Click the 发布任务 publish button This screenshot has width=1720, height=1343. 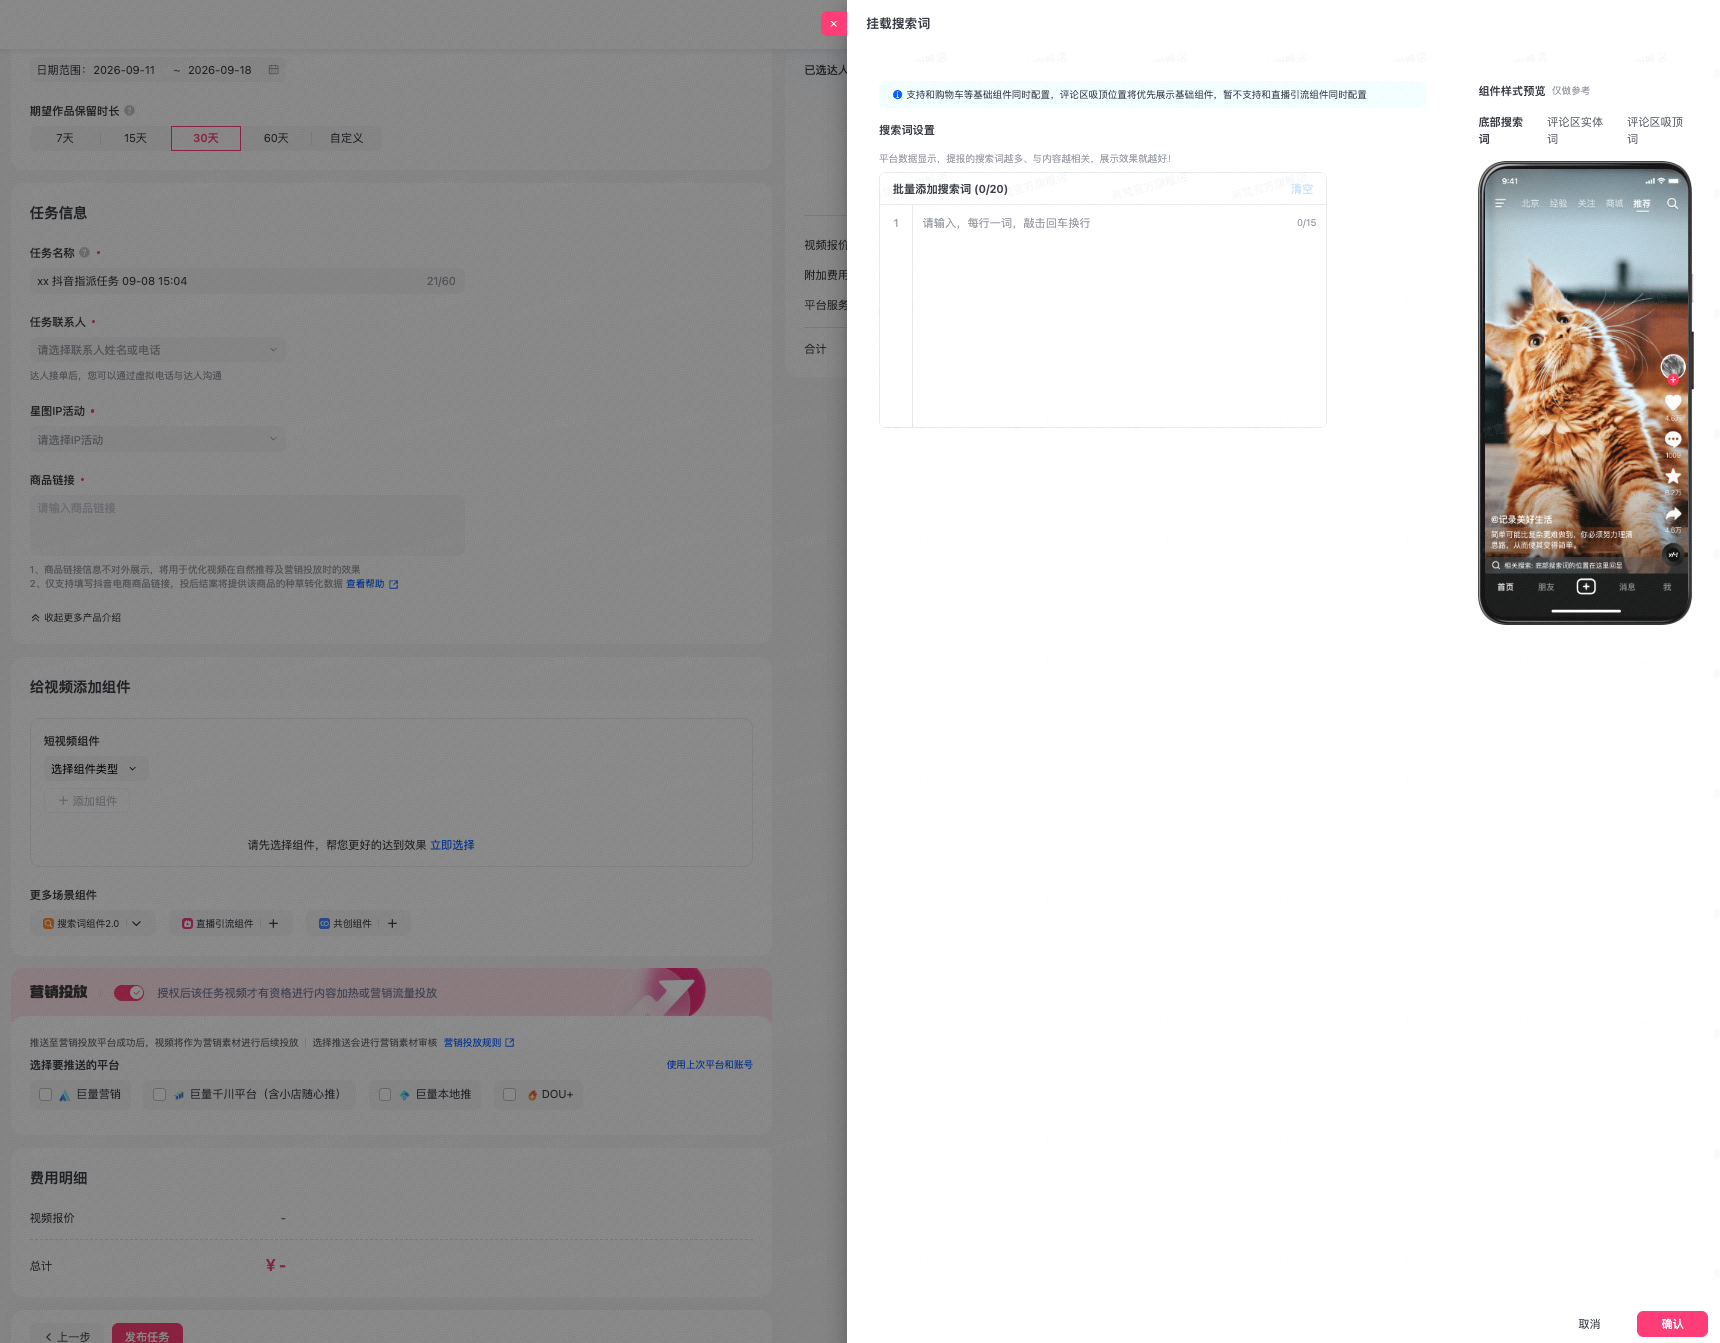pos(147,1333)
